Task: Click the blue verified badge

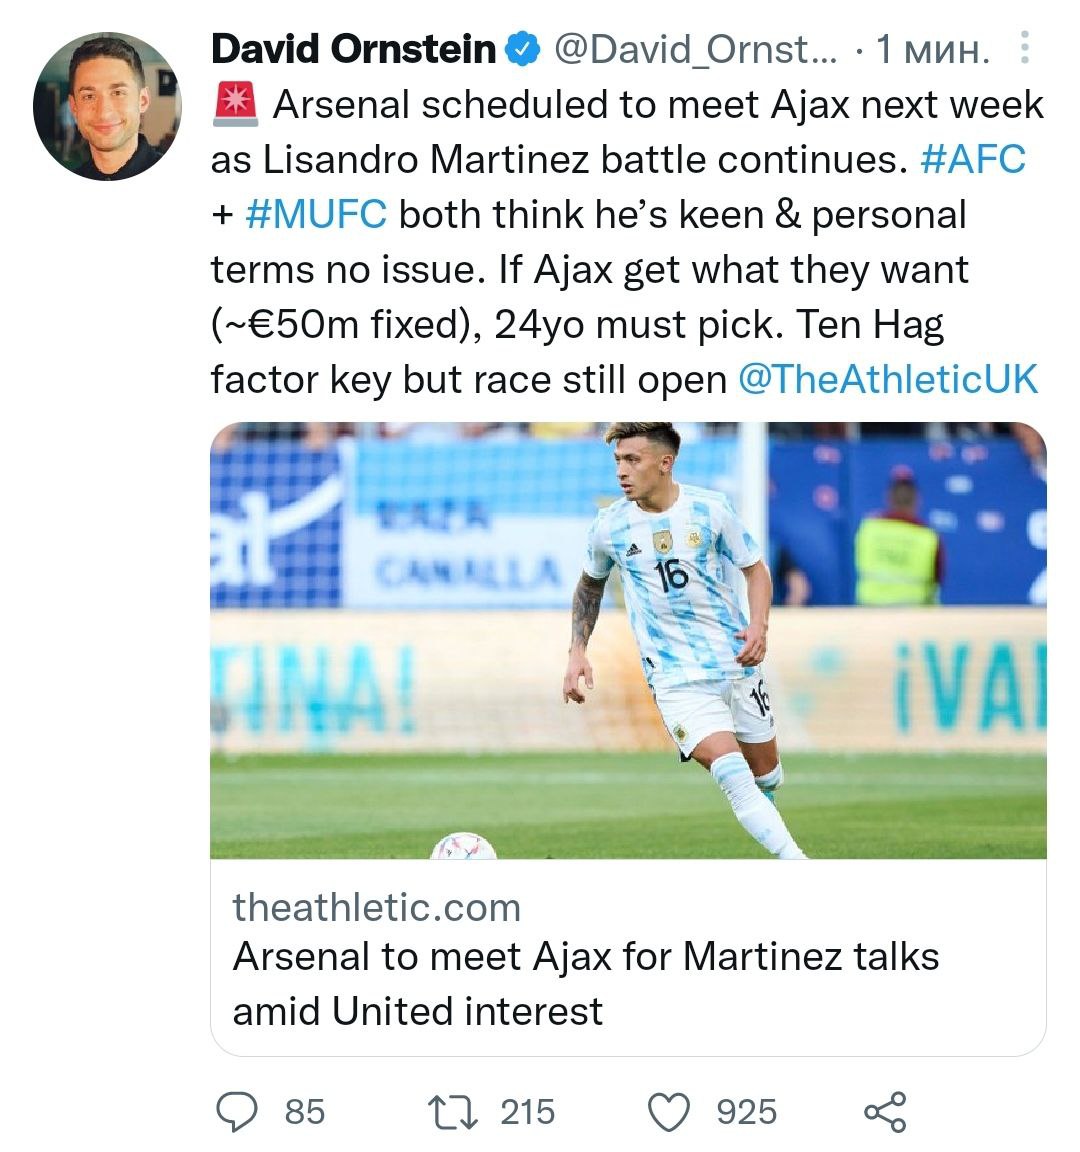Action: click(524, 49)
